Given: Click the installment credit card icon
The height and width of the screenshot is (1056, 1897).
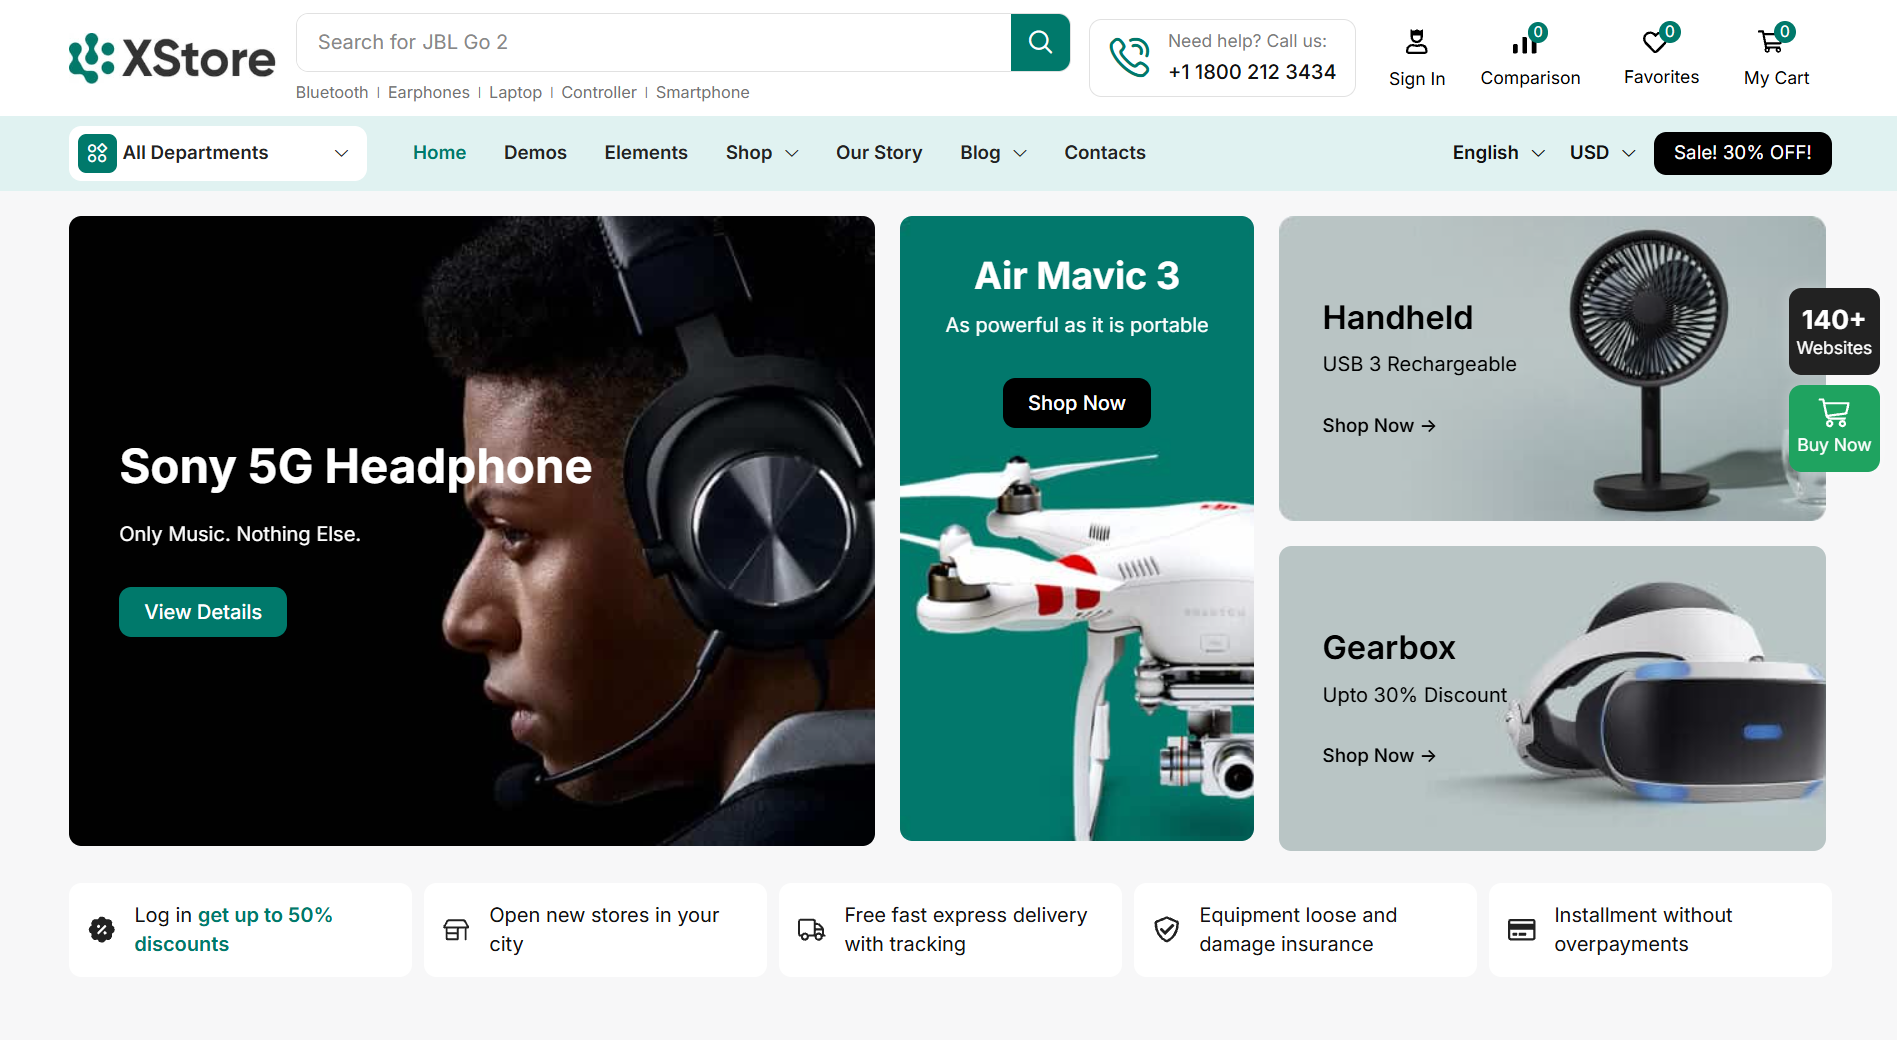Looking at the screenshot, I should pyautogui.click(x=1521, y=930).
